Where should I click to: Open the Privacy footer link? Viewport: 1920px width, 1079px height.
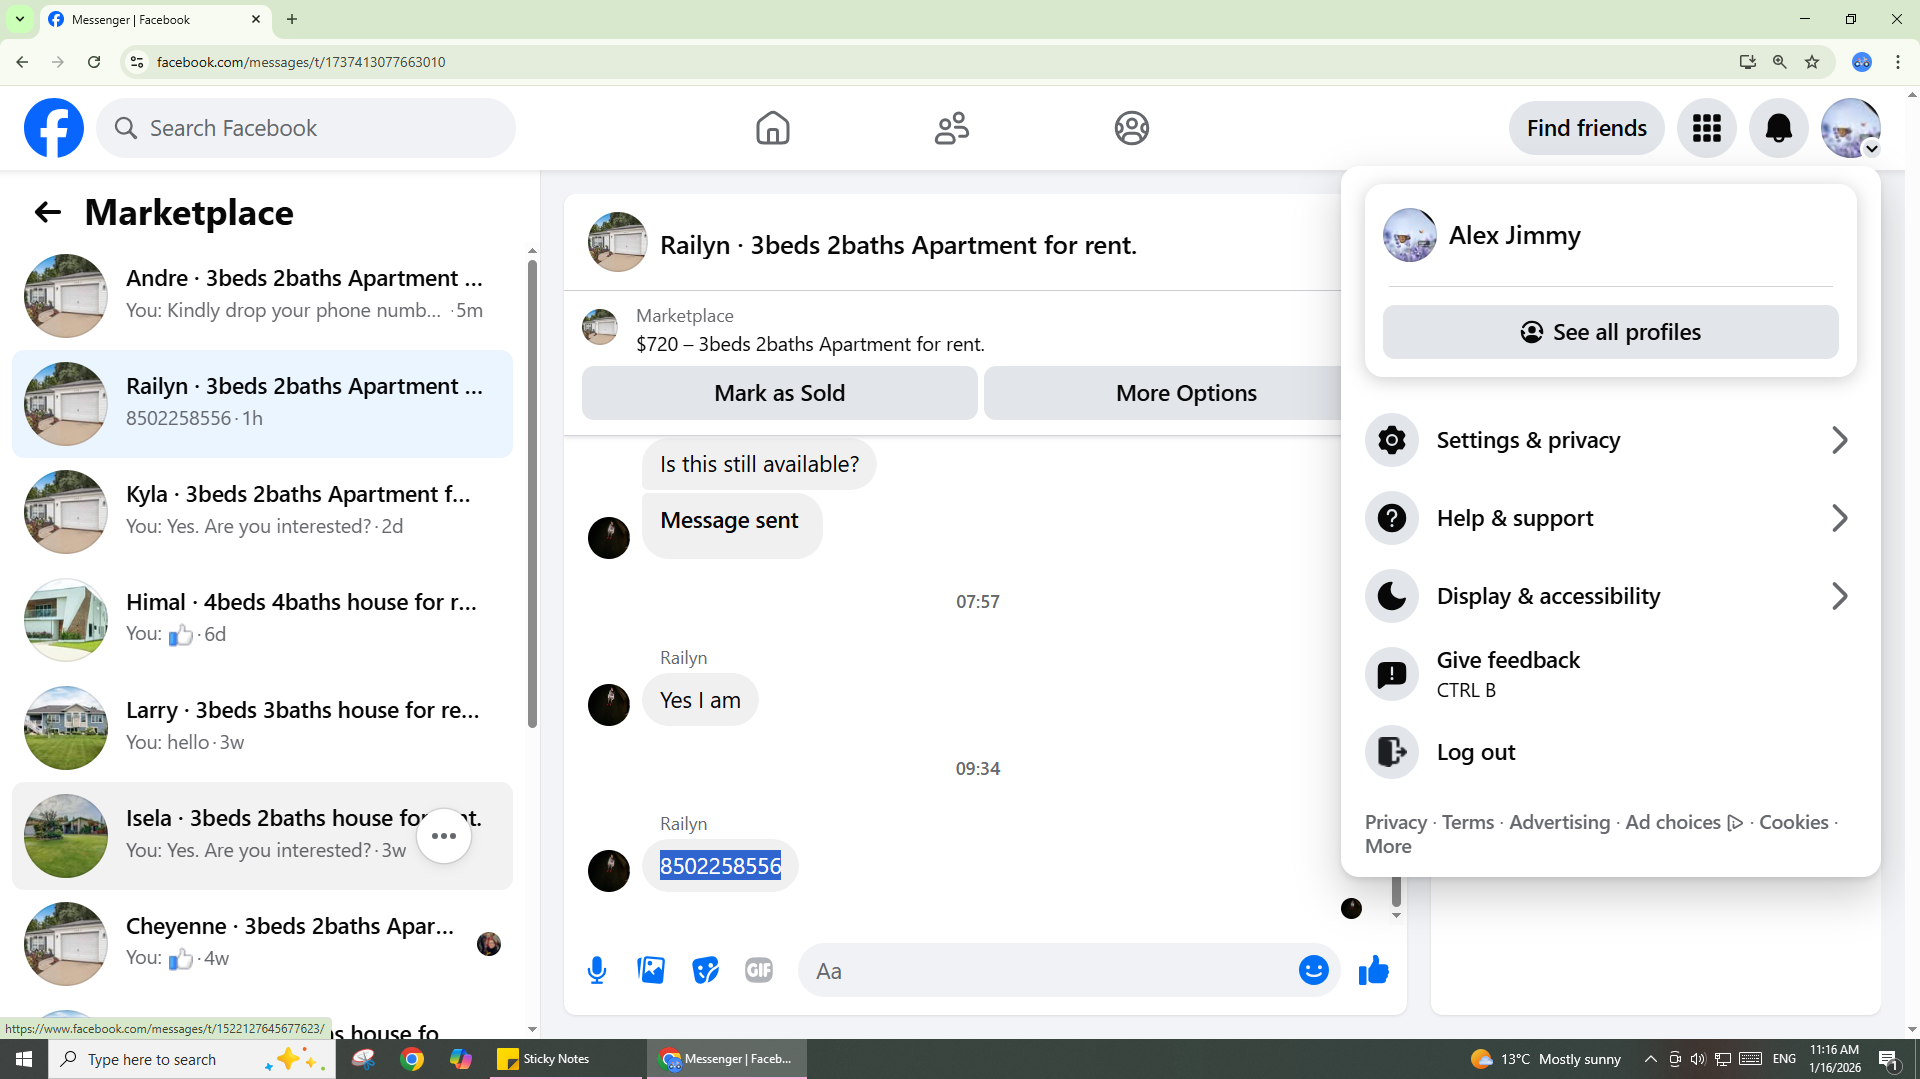[1395, 822]
